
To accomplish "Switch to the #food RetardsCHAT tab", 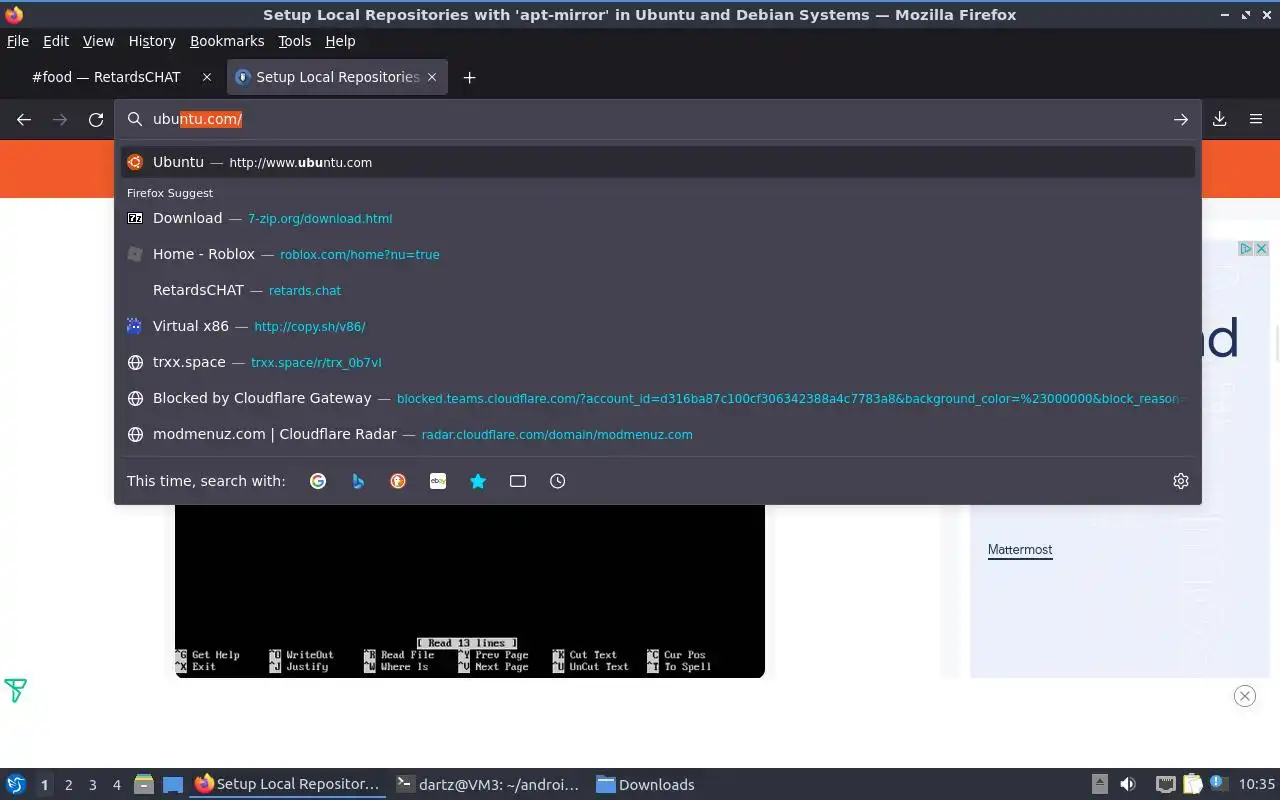I will coord(112,77).
